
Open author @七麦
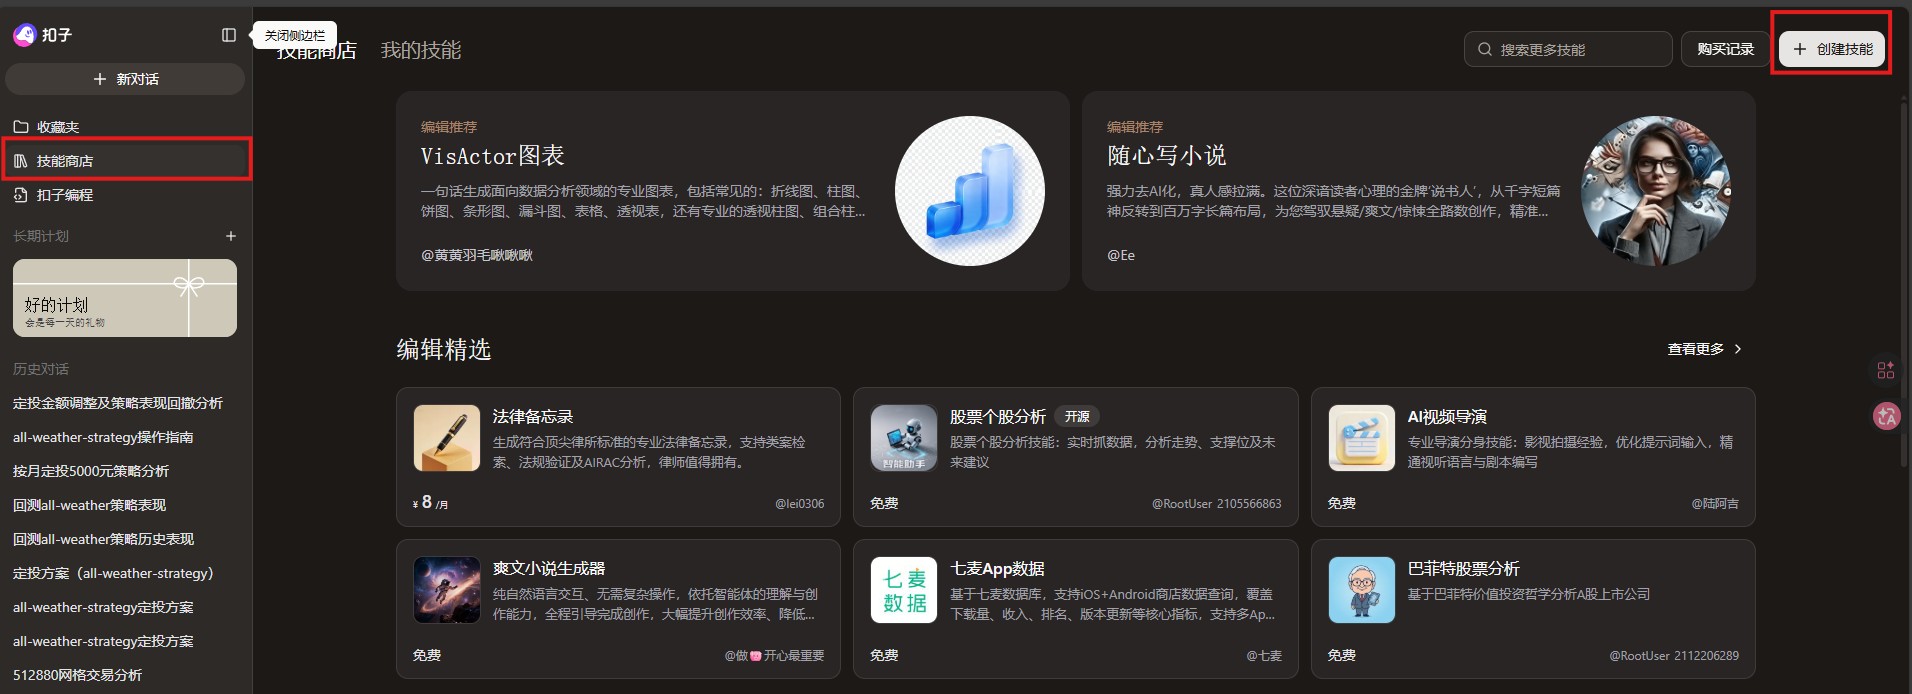(1264, 656)
